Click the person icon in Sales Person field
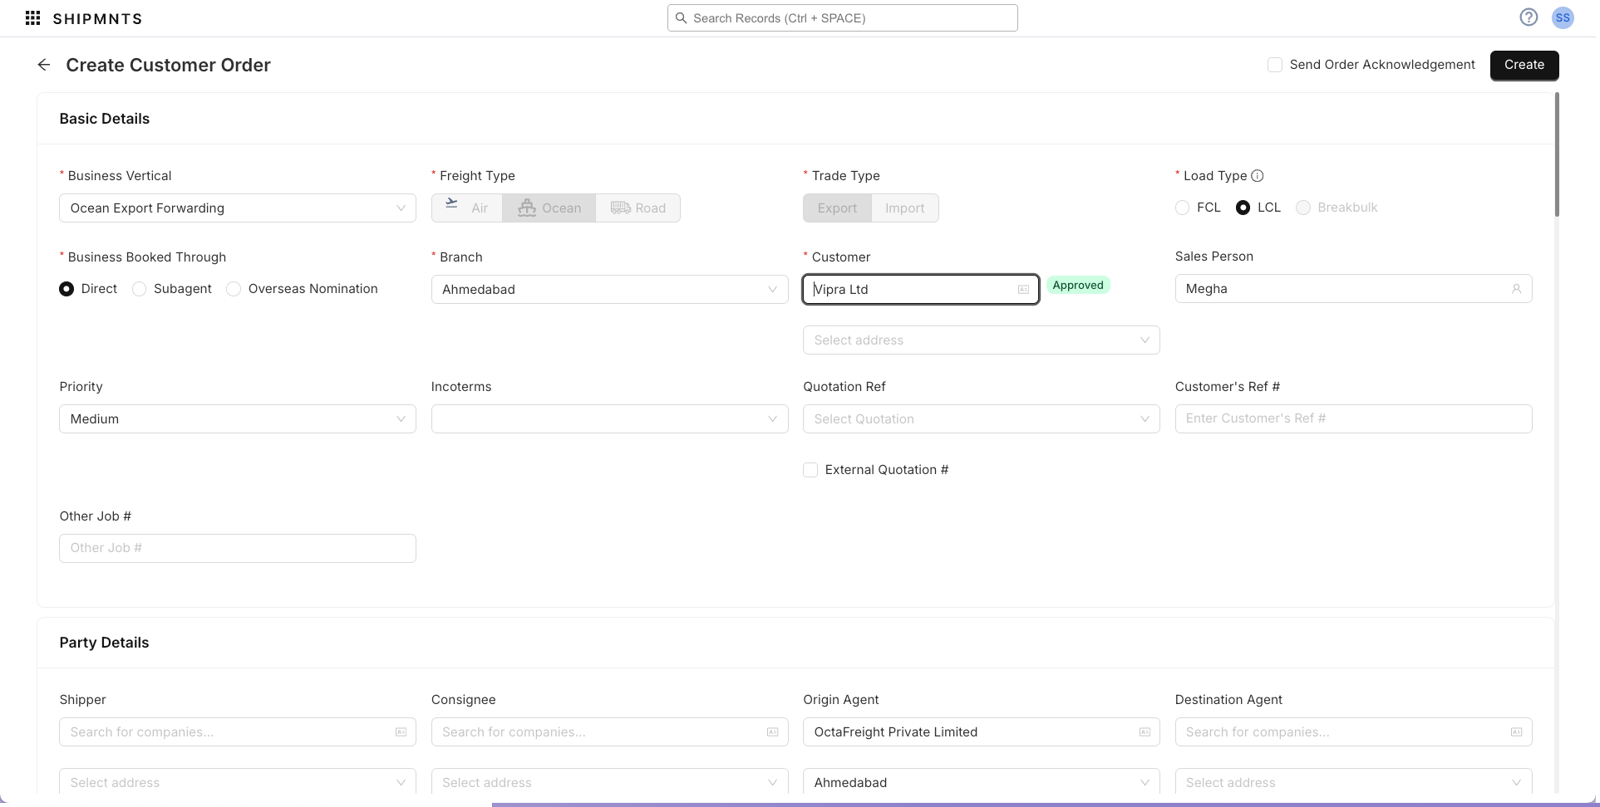 [x=1516, y=289]
